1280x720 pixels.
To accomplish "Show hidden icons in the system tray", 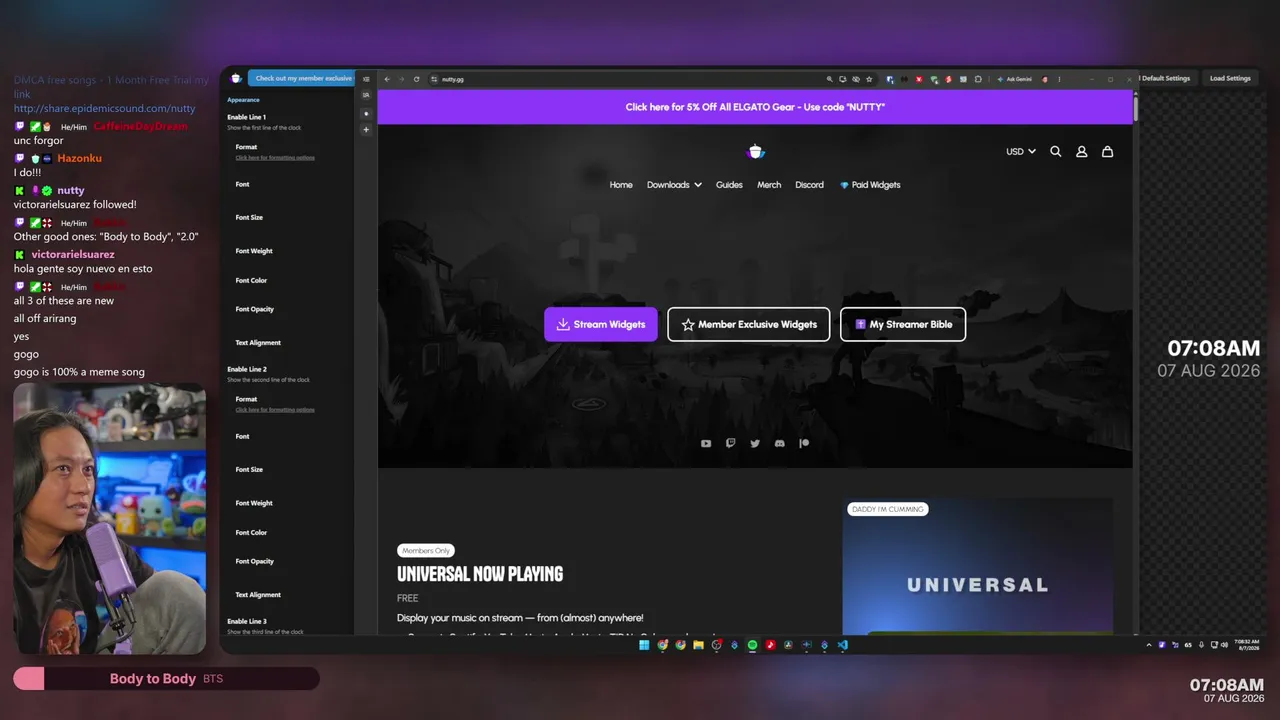I will pos(1149,645).
